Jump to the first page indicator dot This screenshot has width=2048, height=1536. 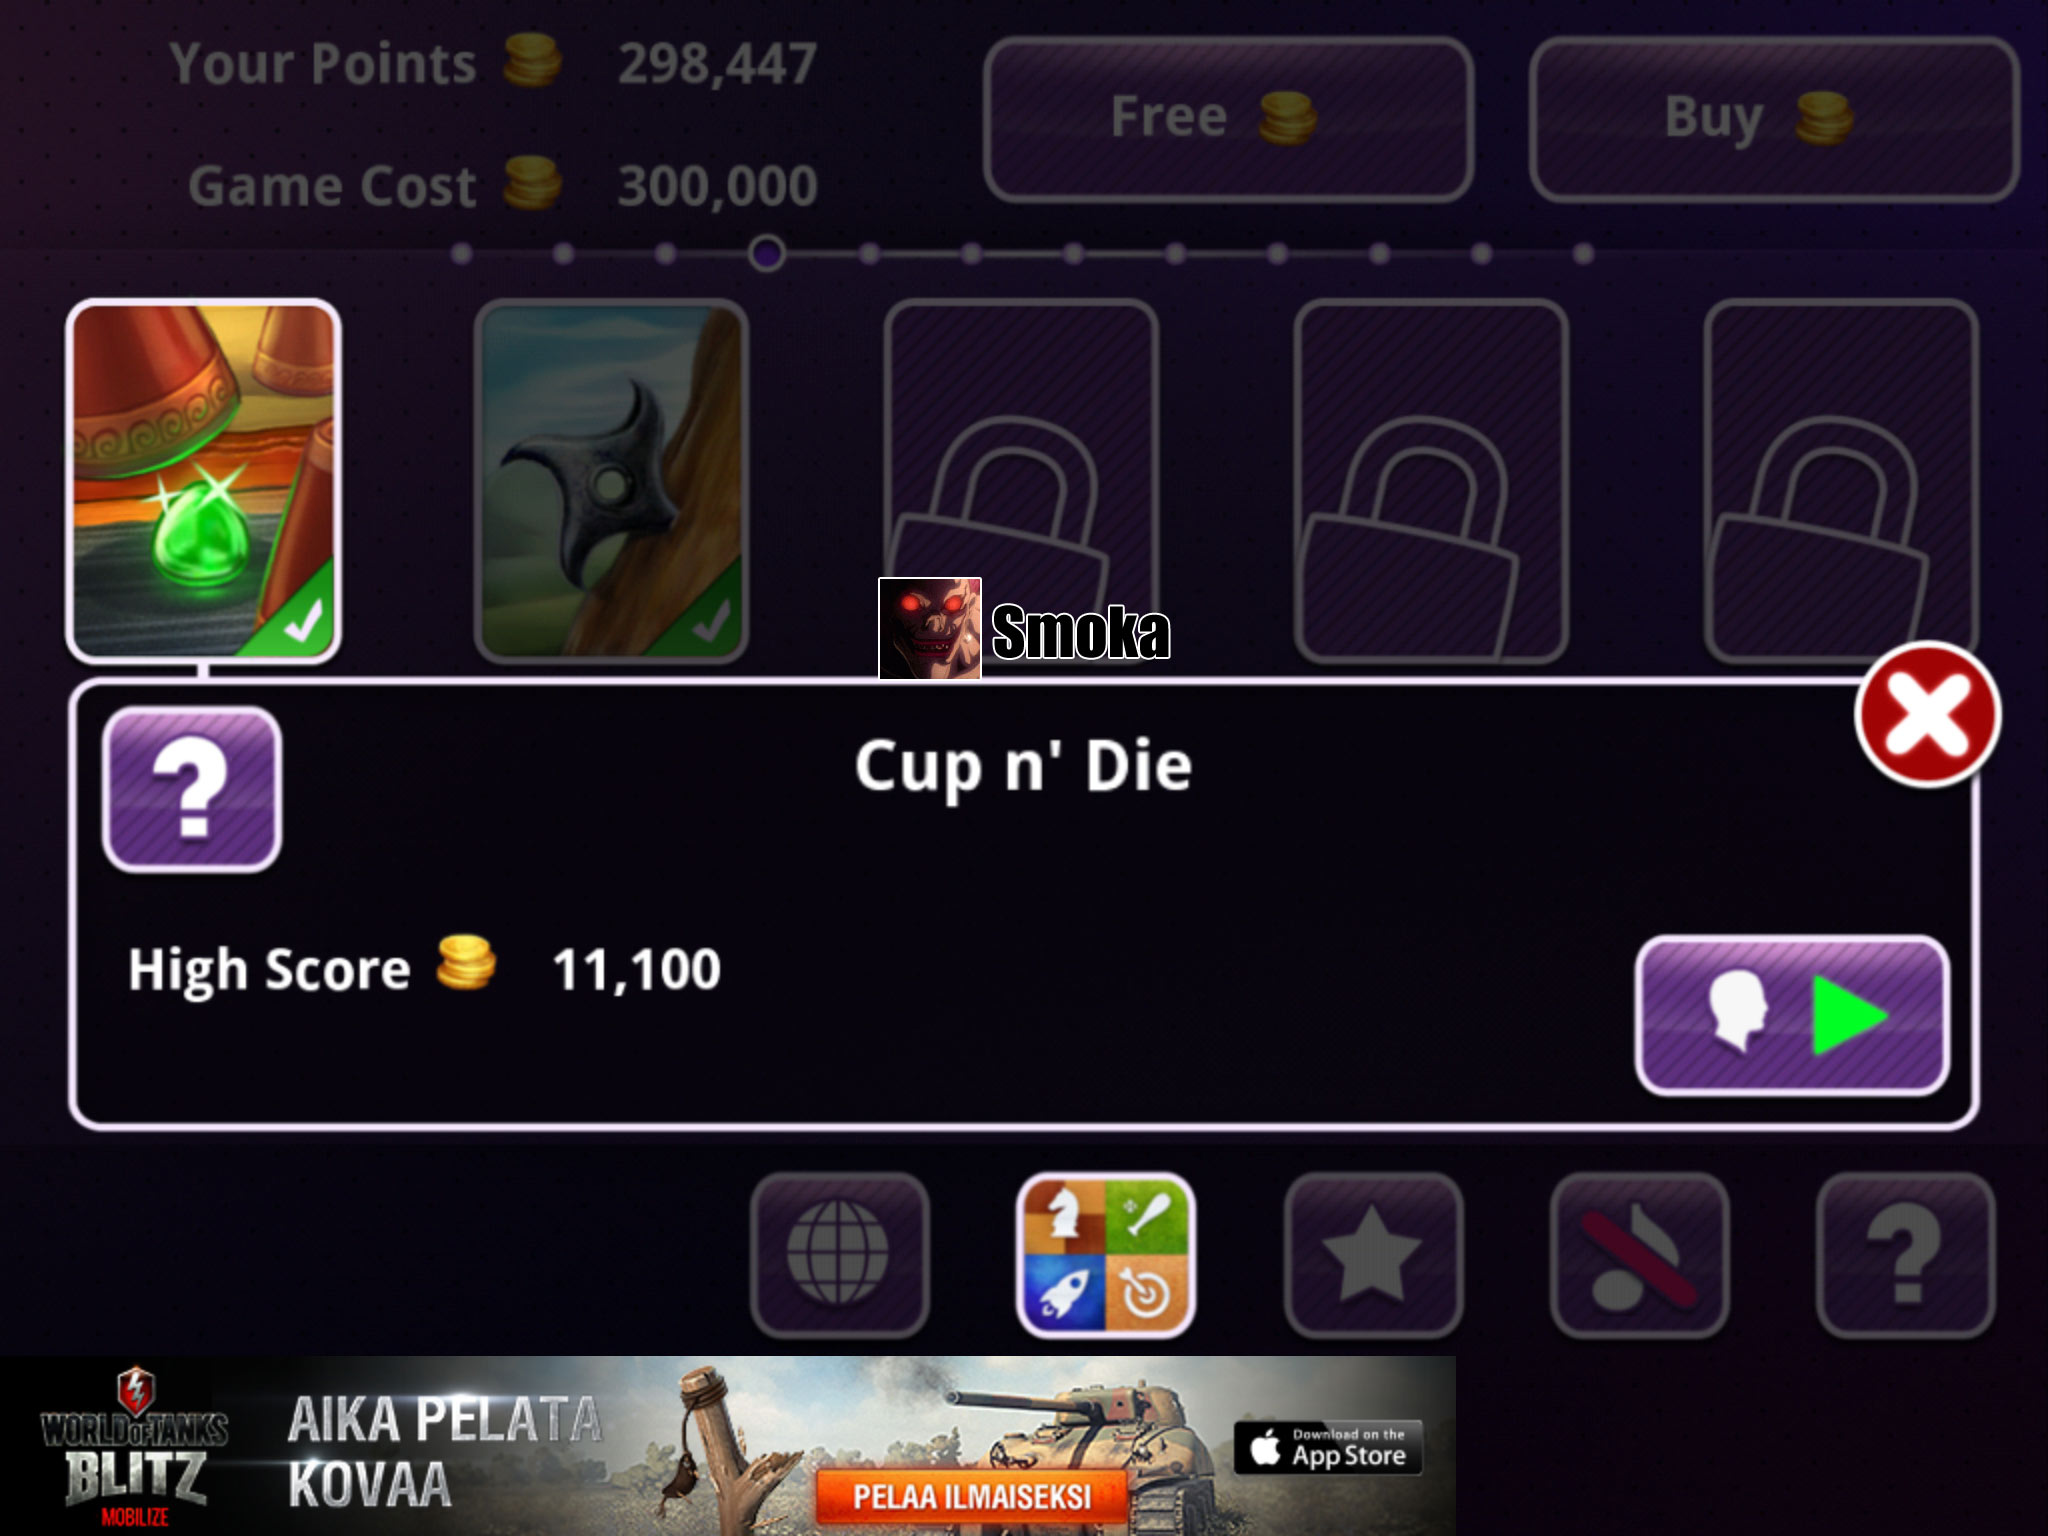[x=461, y=254]
